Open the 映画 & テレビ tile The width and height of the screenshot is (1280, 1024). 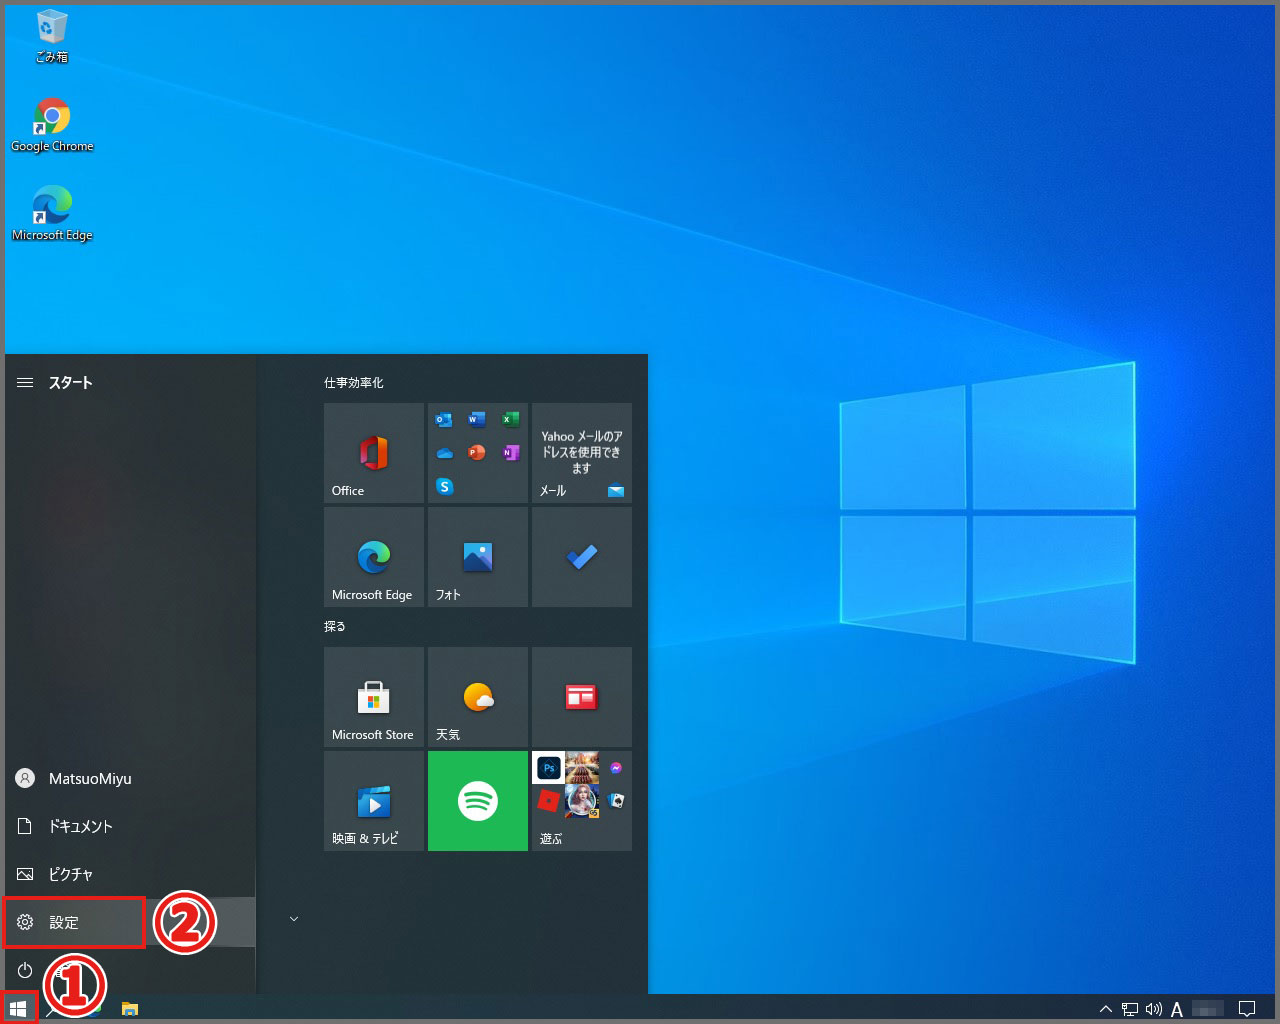tap(374, 801)
